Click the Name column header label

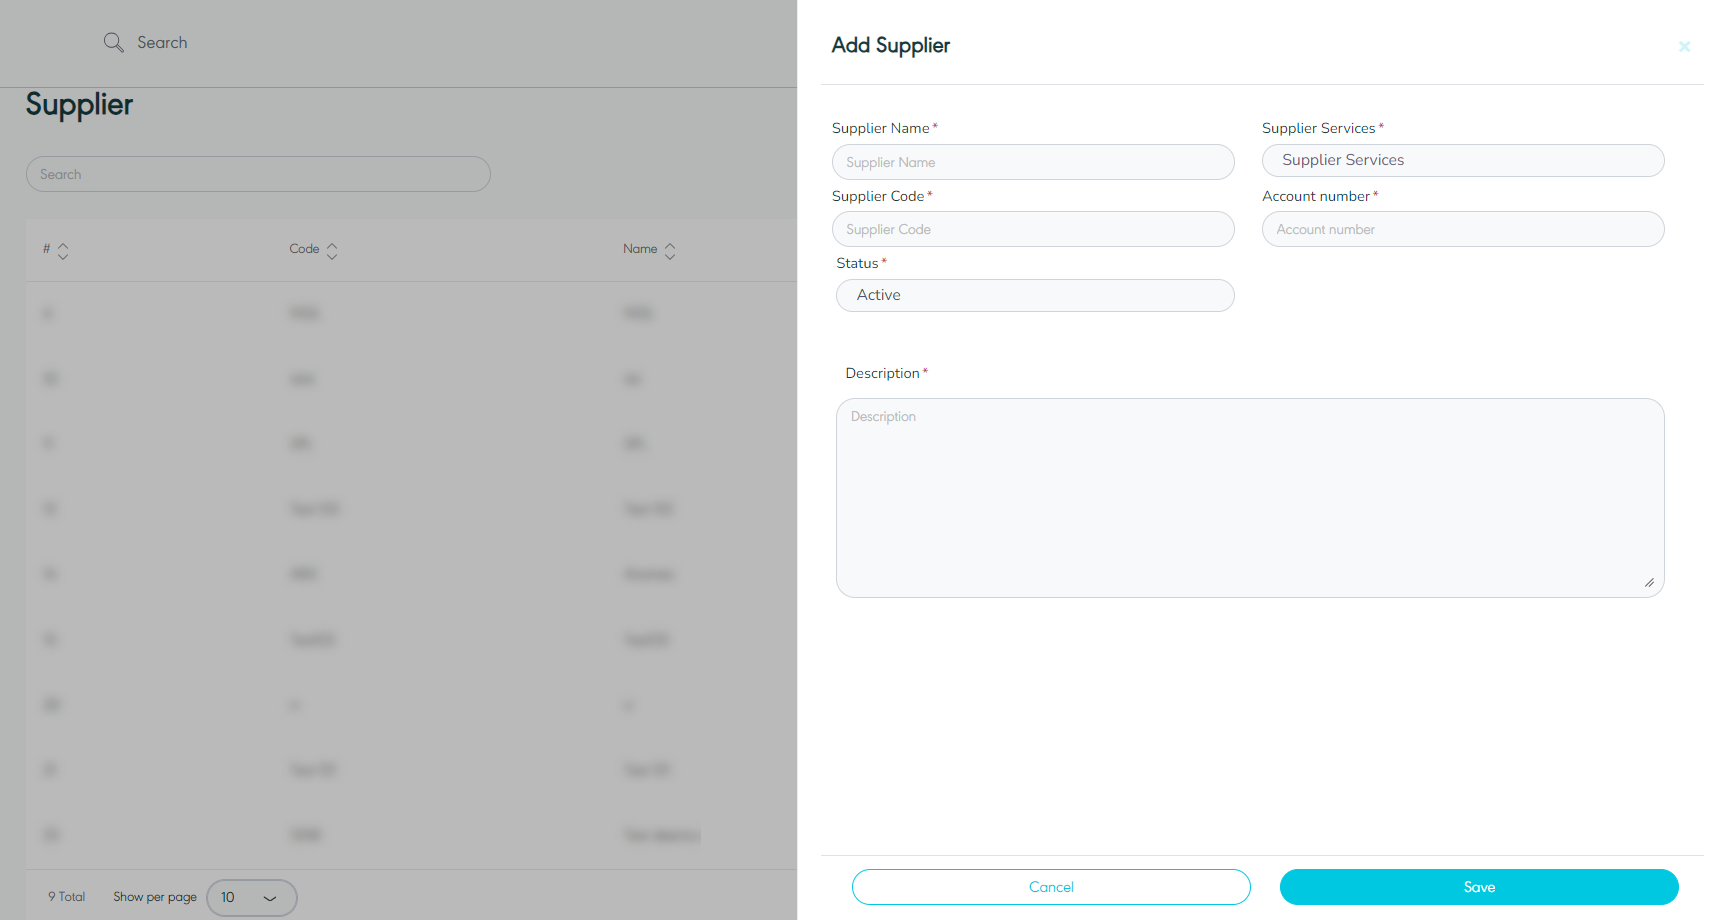point(640,249)
